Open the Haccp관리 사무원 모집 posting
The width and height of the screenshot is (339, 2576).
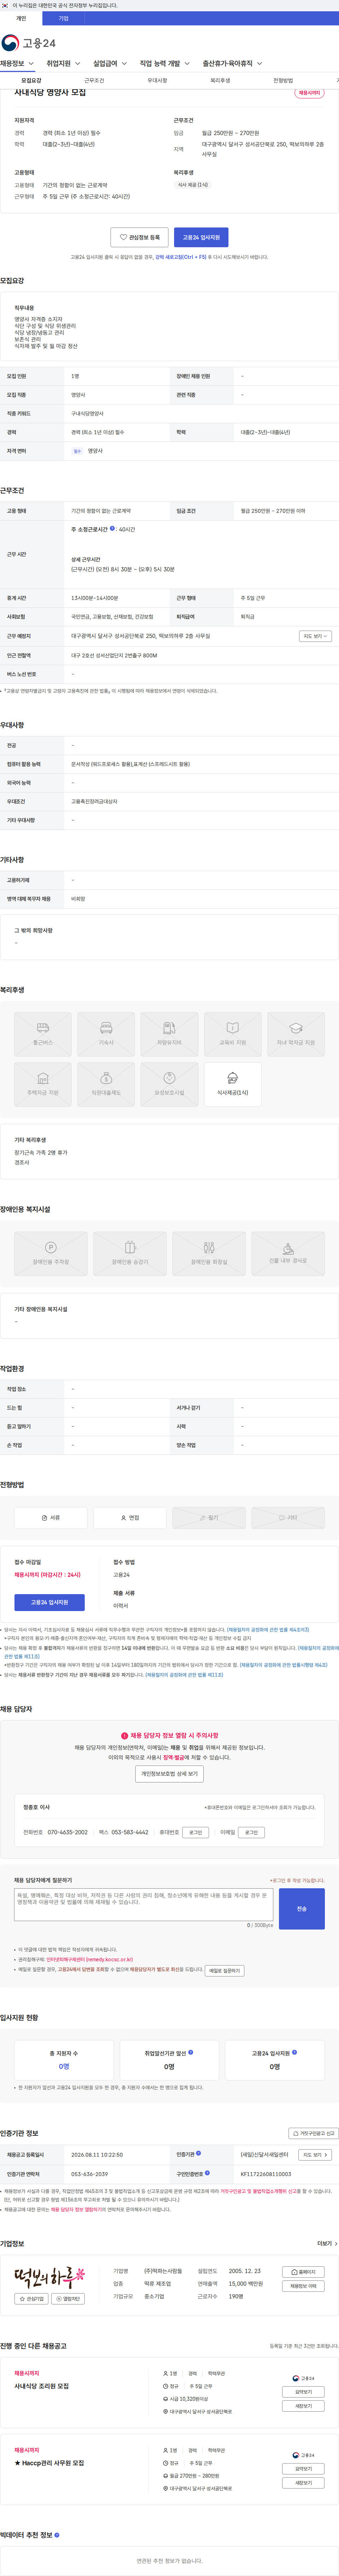click(x=49, y=2463)
